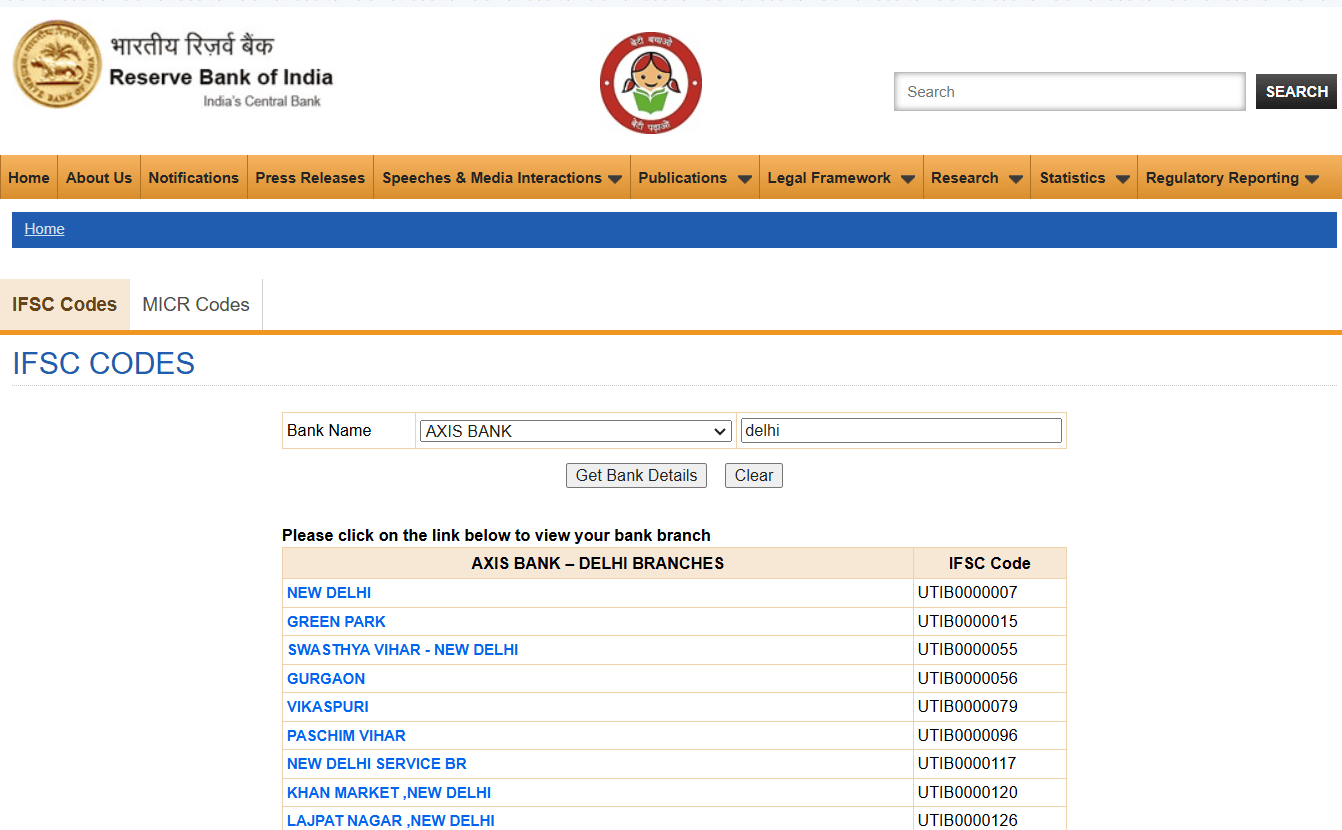Open the GREEN PARK branch link
This screenshot has height=830, width=1342.
[x=336, y=621]
